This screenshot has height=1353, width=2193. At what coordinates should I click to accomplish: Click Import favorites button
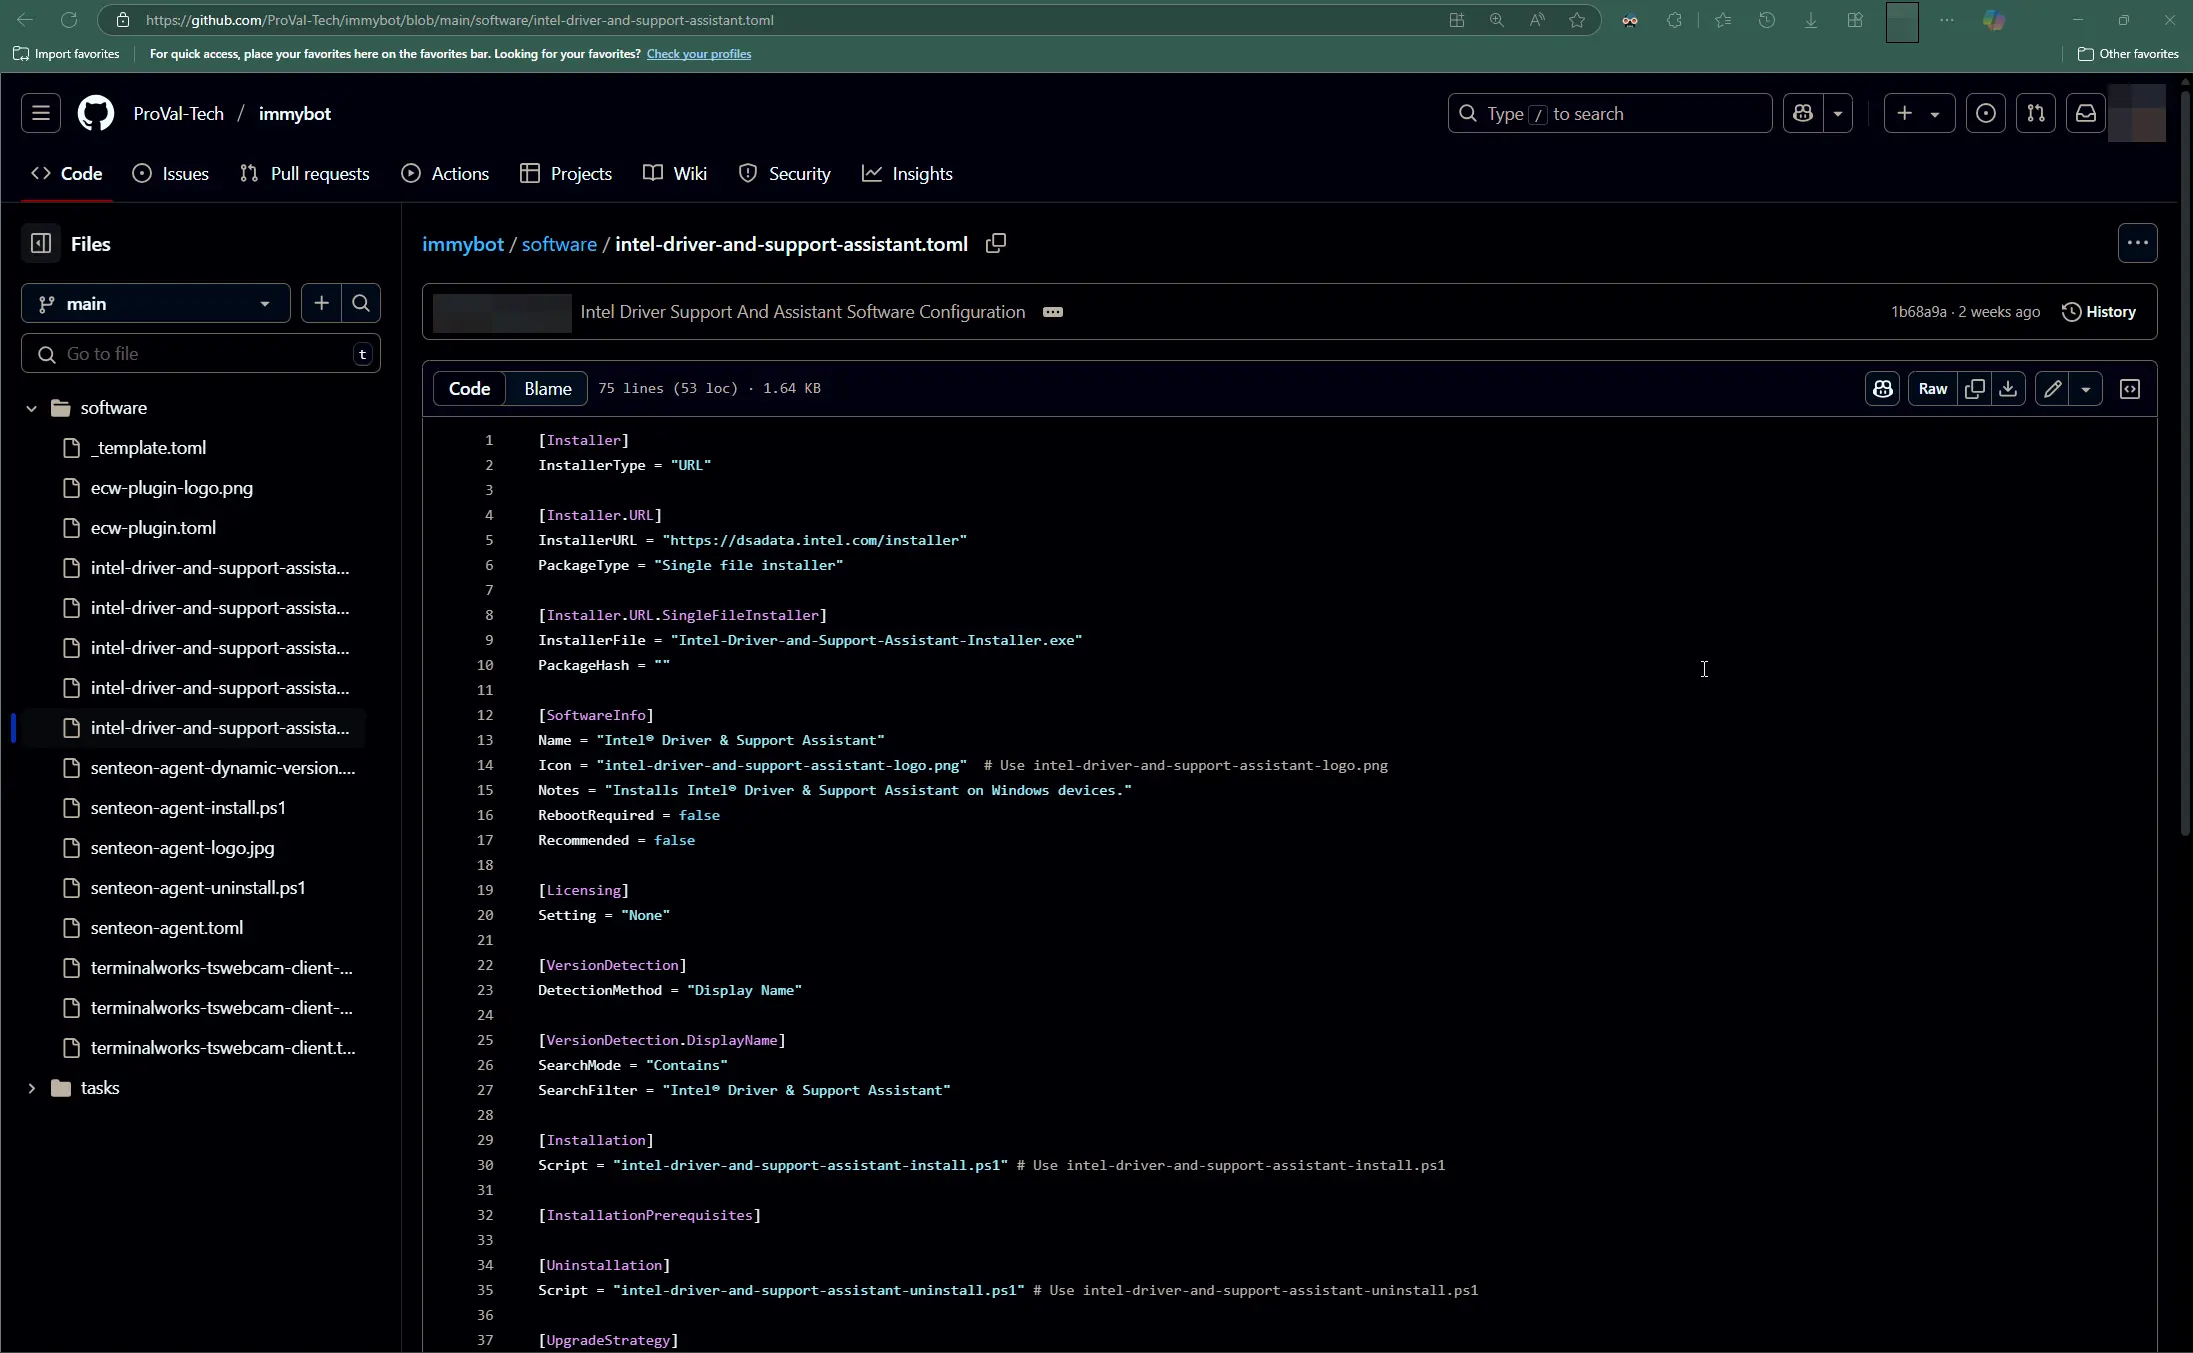(66, 54)
